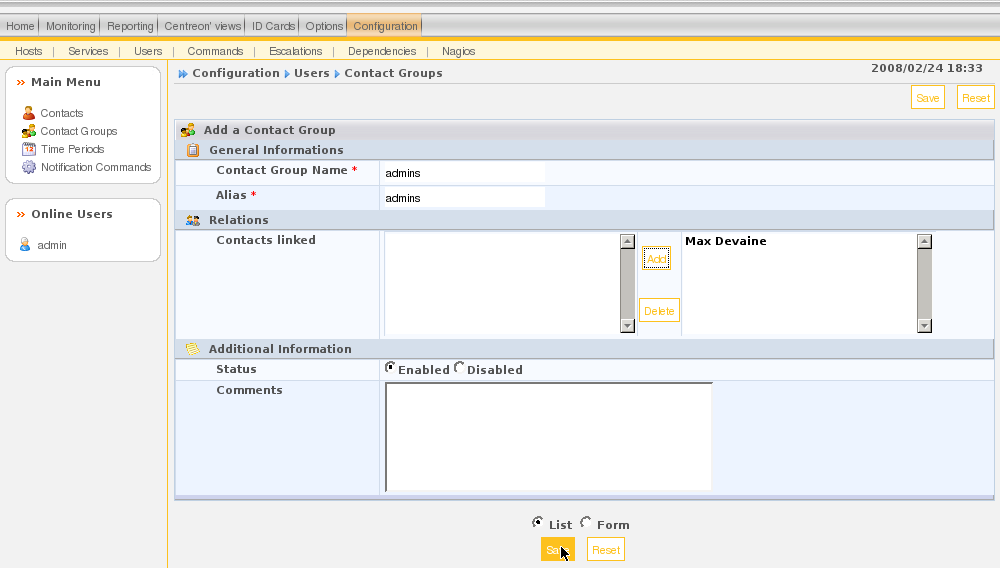Click down arrow of available contacts scrollbar
Screen dimensions: 1000x568
tap(628, 325)
